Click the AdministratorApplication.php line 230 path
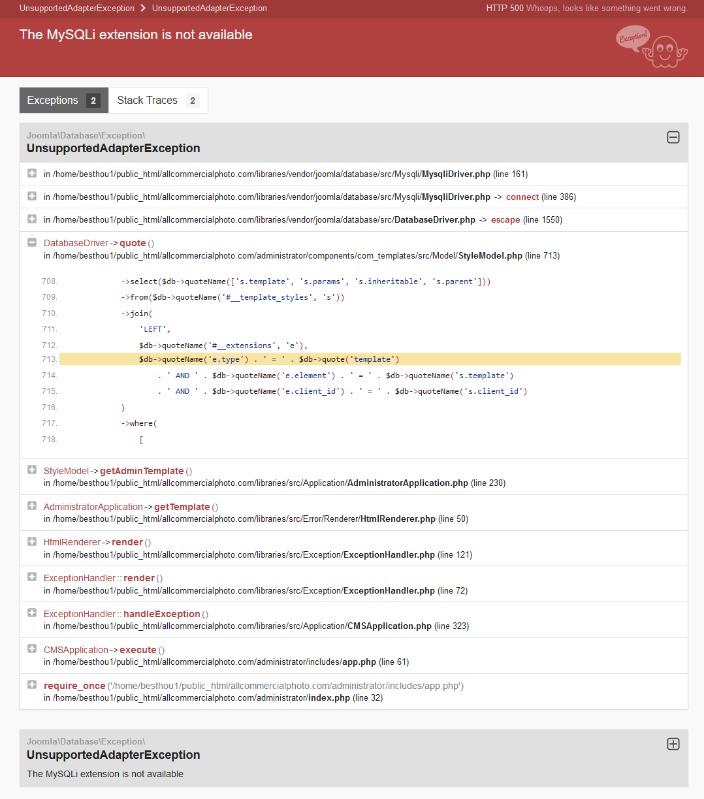The image size is (704, 799). pyautogui.click(x=275, y=483)
